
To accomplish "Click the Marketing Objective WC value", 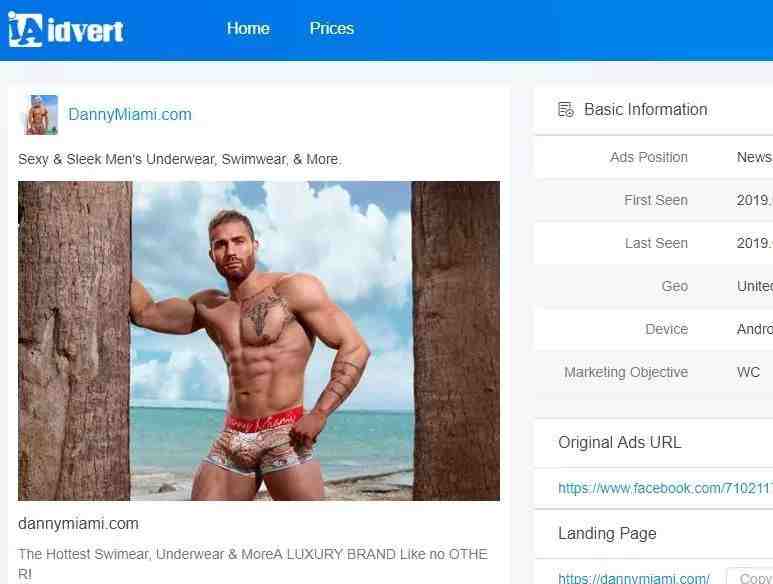I will point(748,372).
